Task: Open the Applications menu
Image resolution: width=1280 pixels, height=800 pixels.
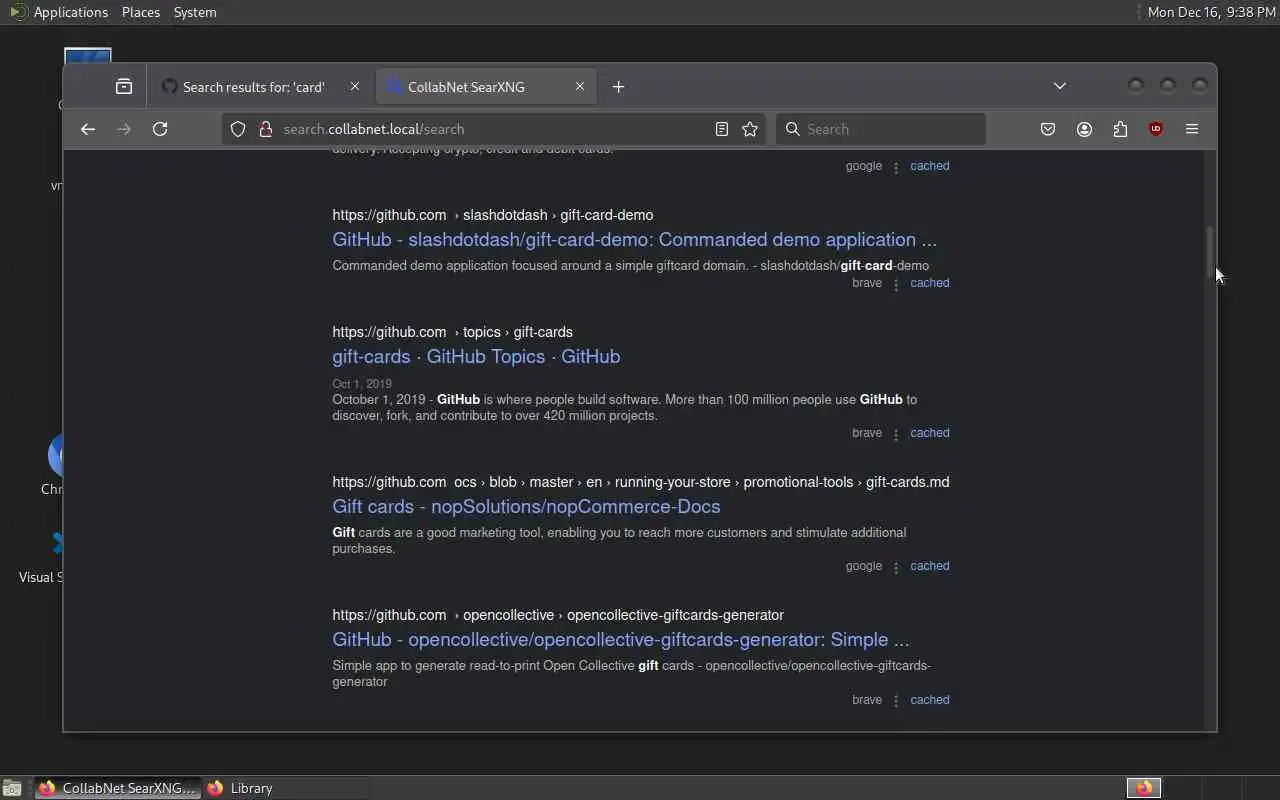Action: (70, 12)
